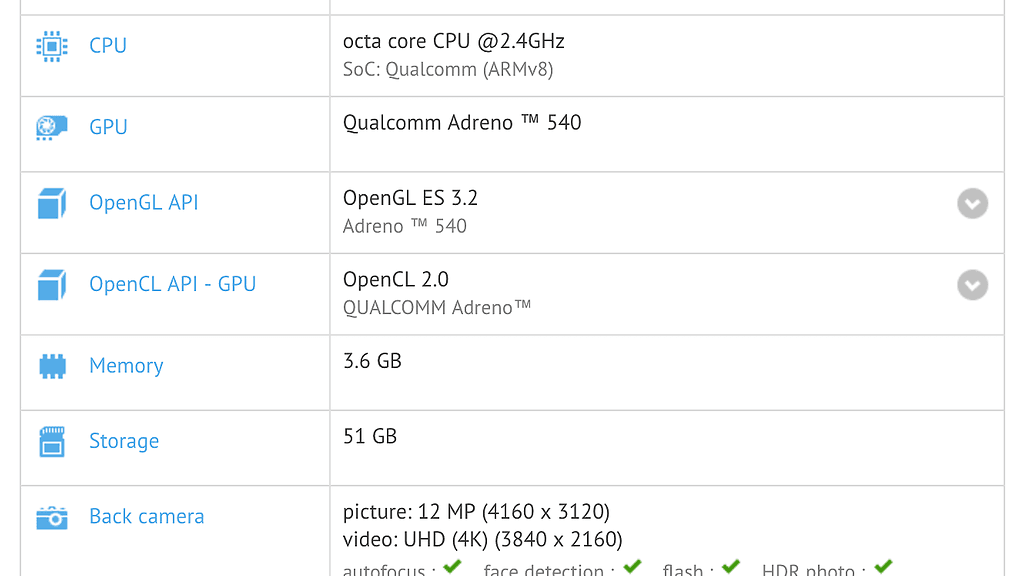The width and height of the screenshot is (1024, 576).
Task: Open the CPU label link
Action: [108, 46]
